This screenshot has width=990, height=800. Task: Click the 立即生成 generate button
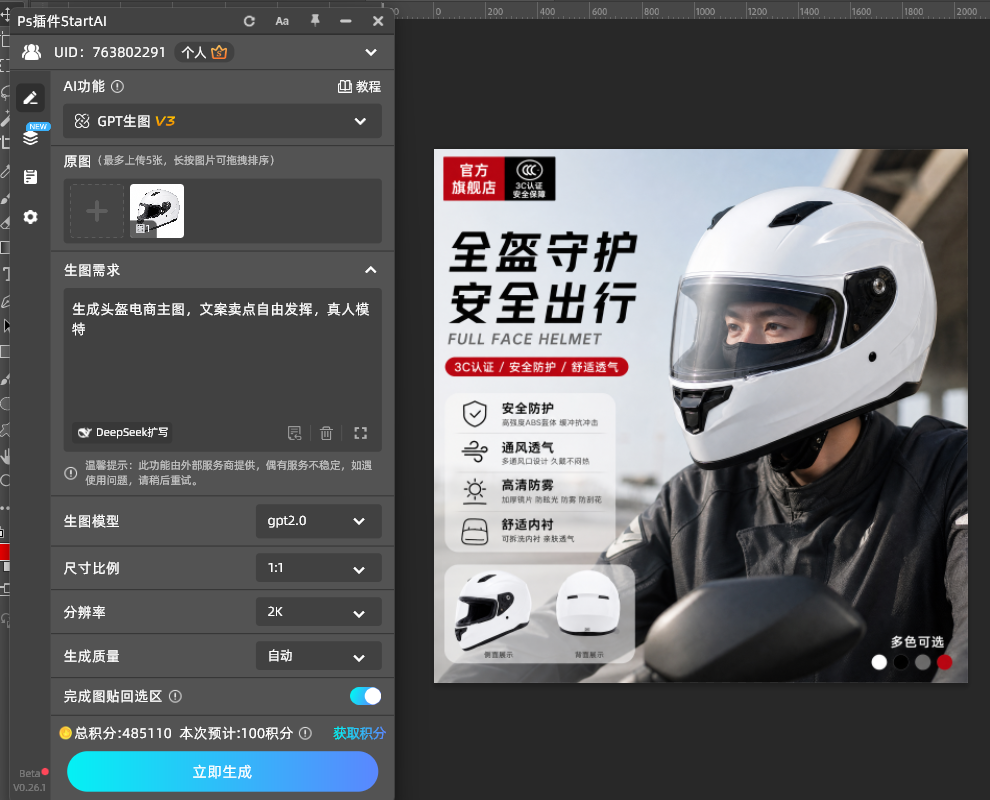222,772
